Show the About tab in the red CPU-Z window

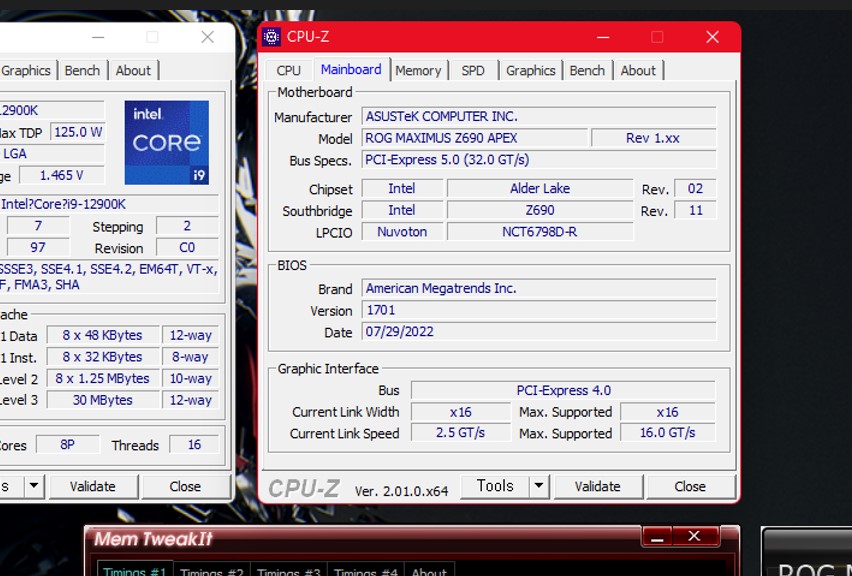pos(638,71)
